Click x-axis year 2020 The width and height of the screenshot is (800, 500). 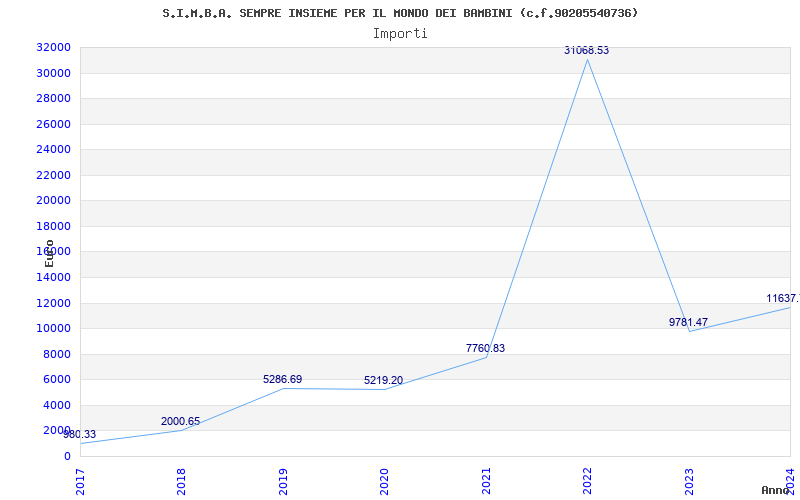click(x=384, y=482)
